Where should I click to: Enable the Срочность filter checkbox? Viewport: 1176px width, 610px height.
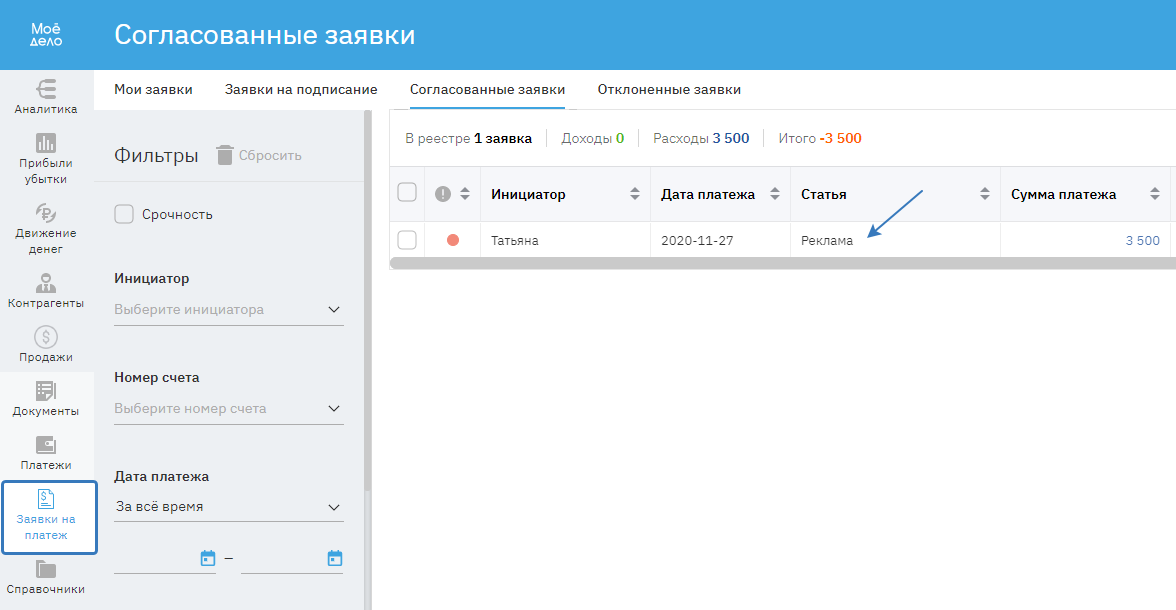coord(124,214)
